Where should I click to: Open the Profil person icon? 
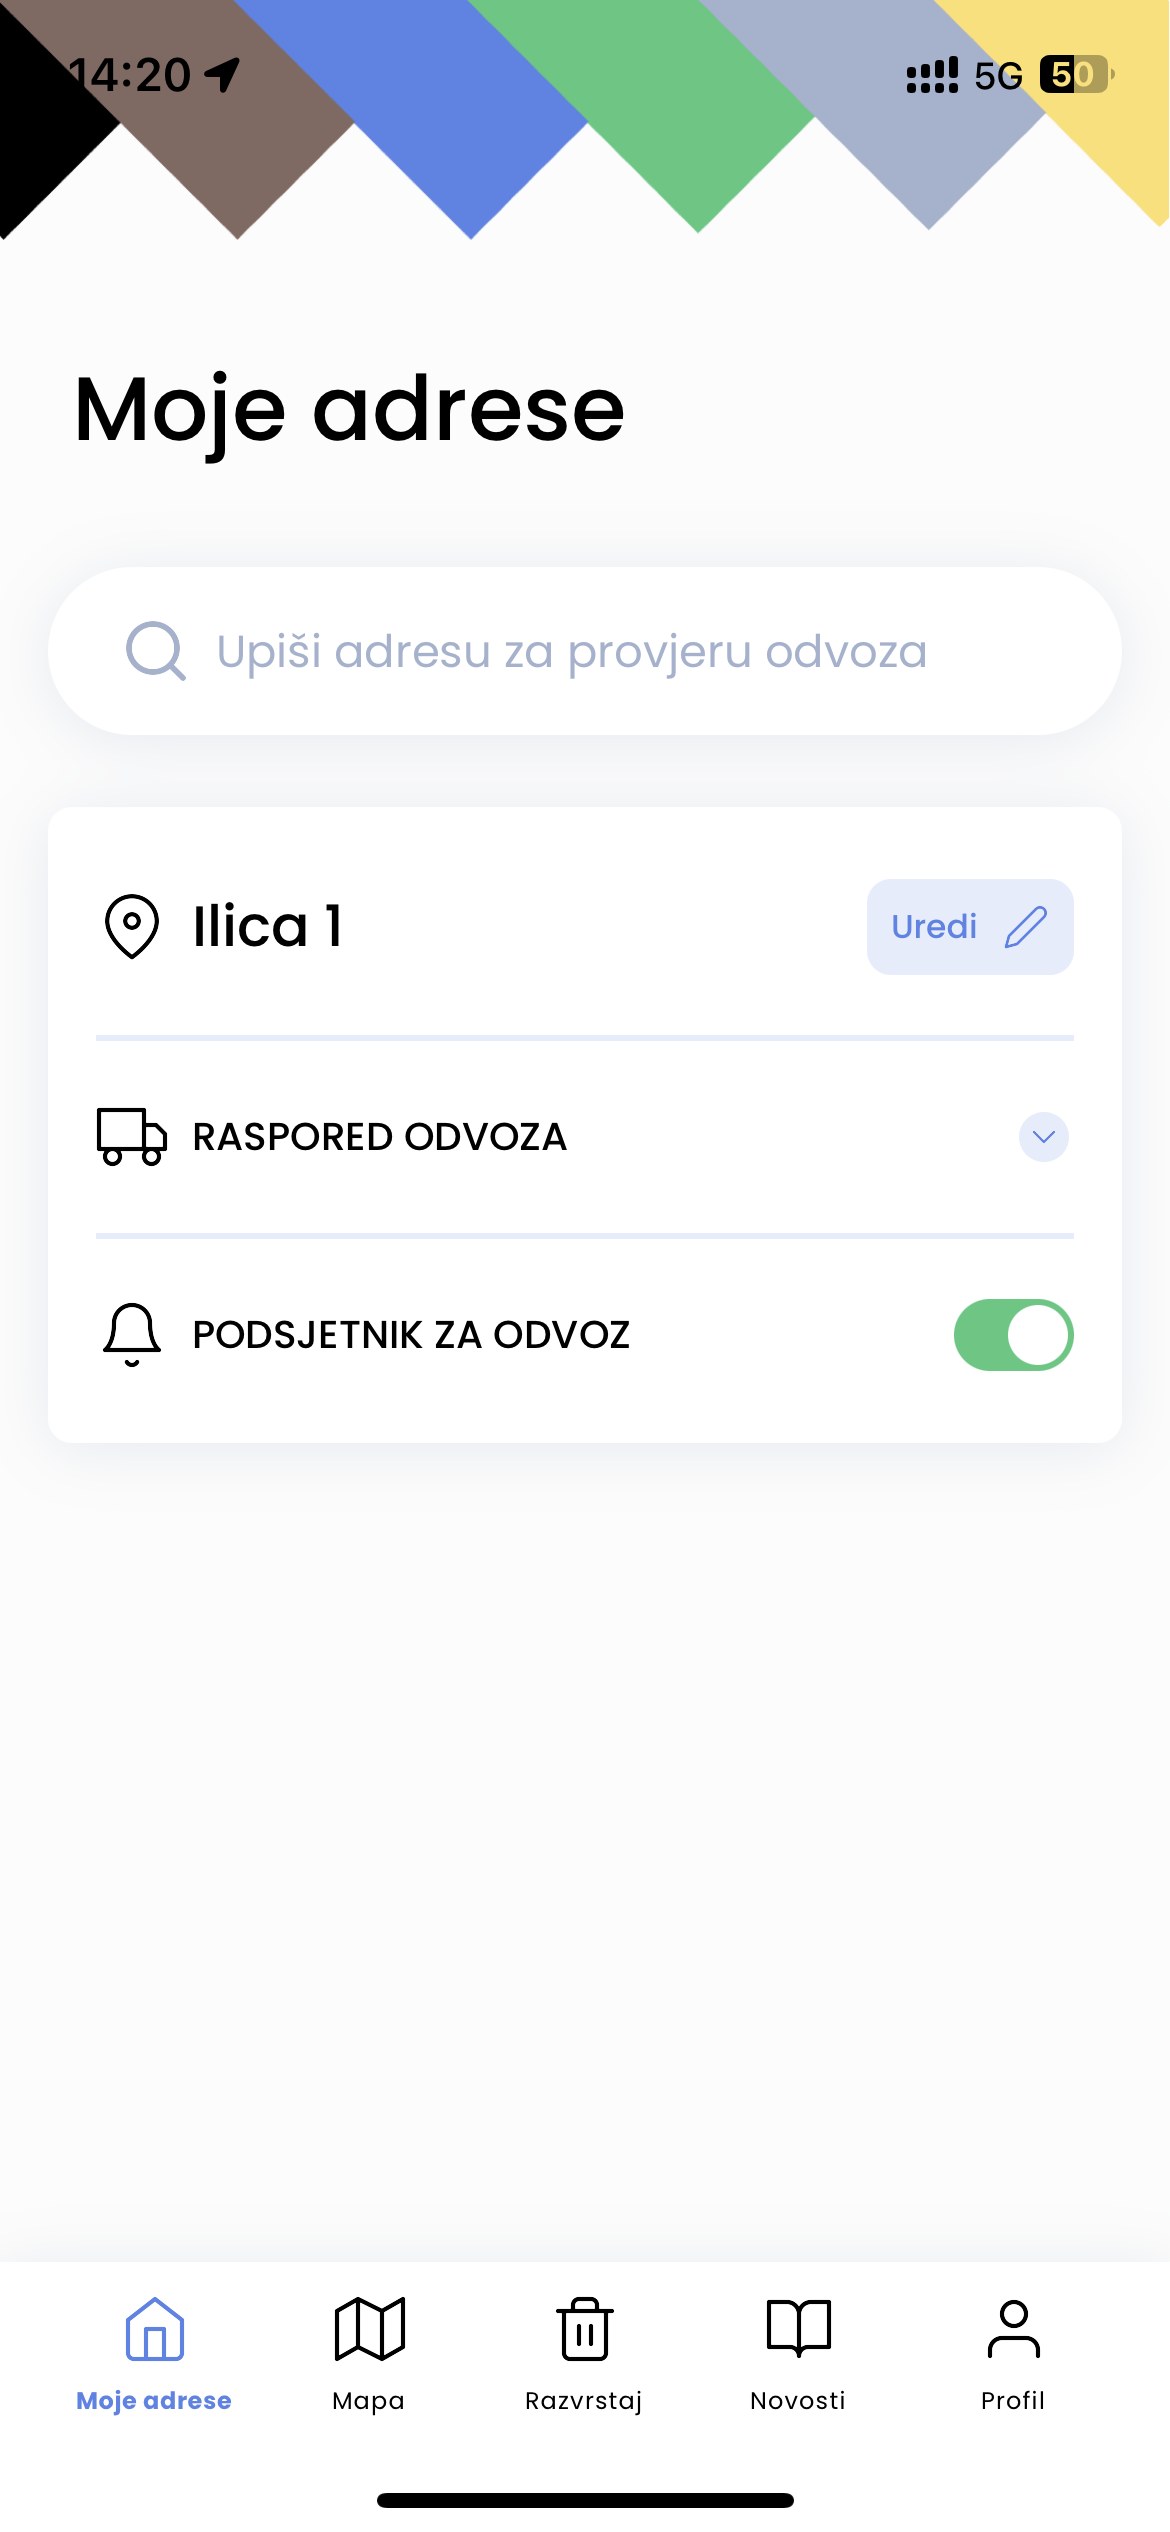pyautogui.click(x=1013, y=2329)
